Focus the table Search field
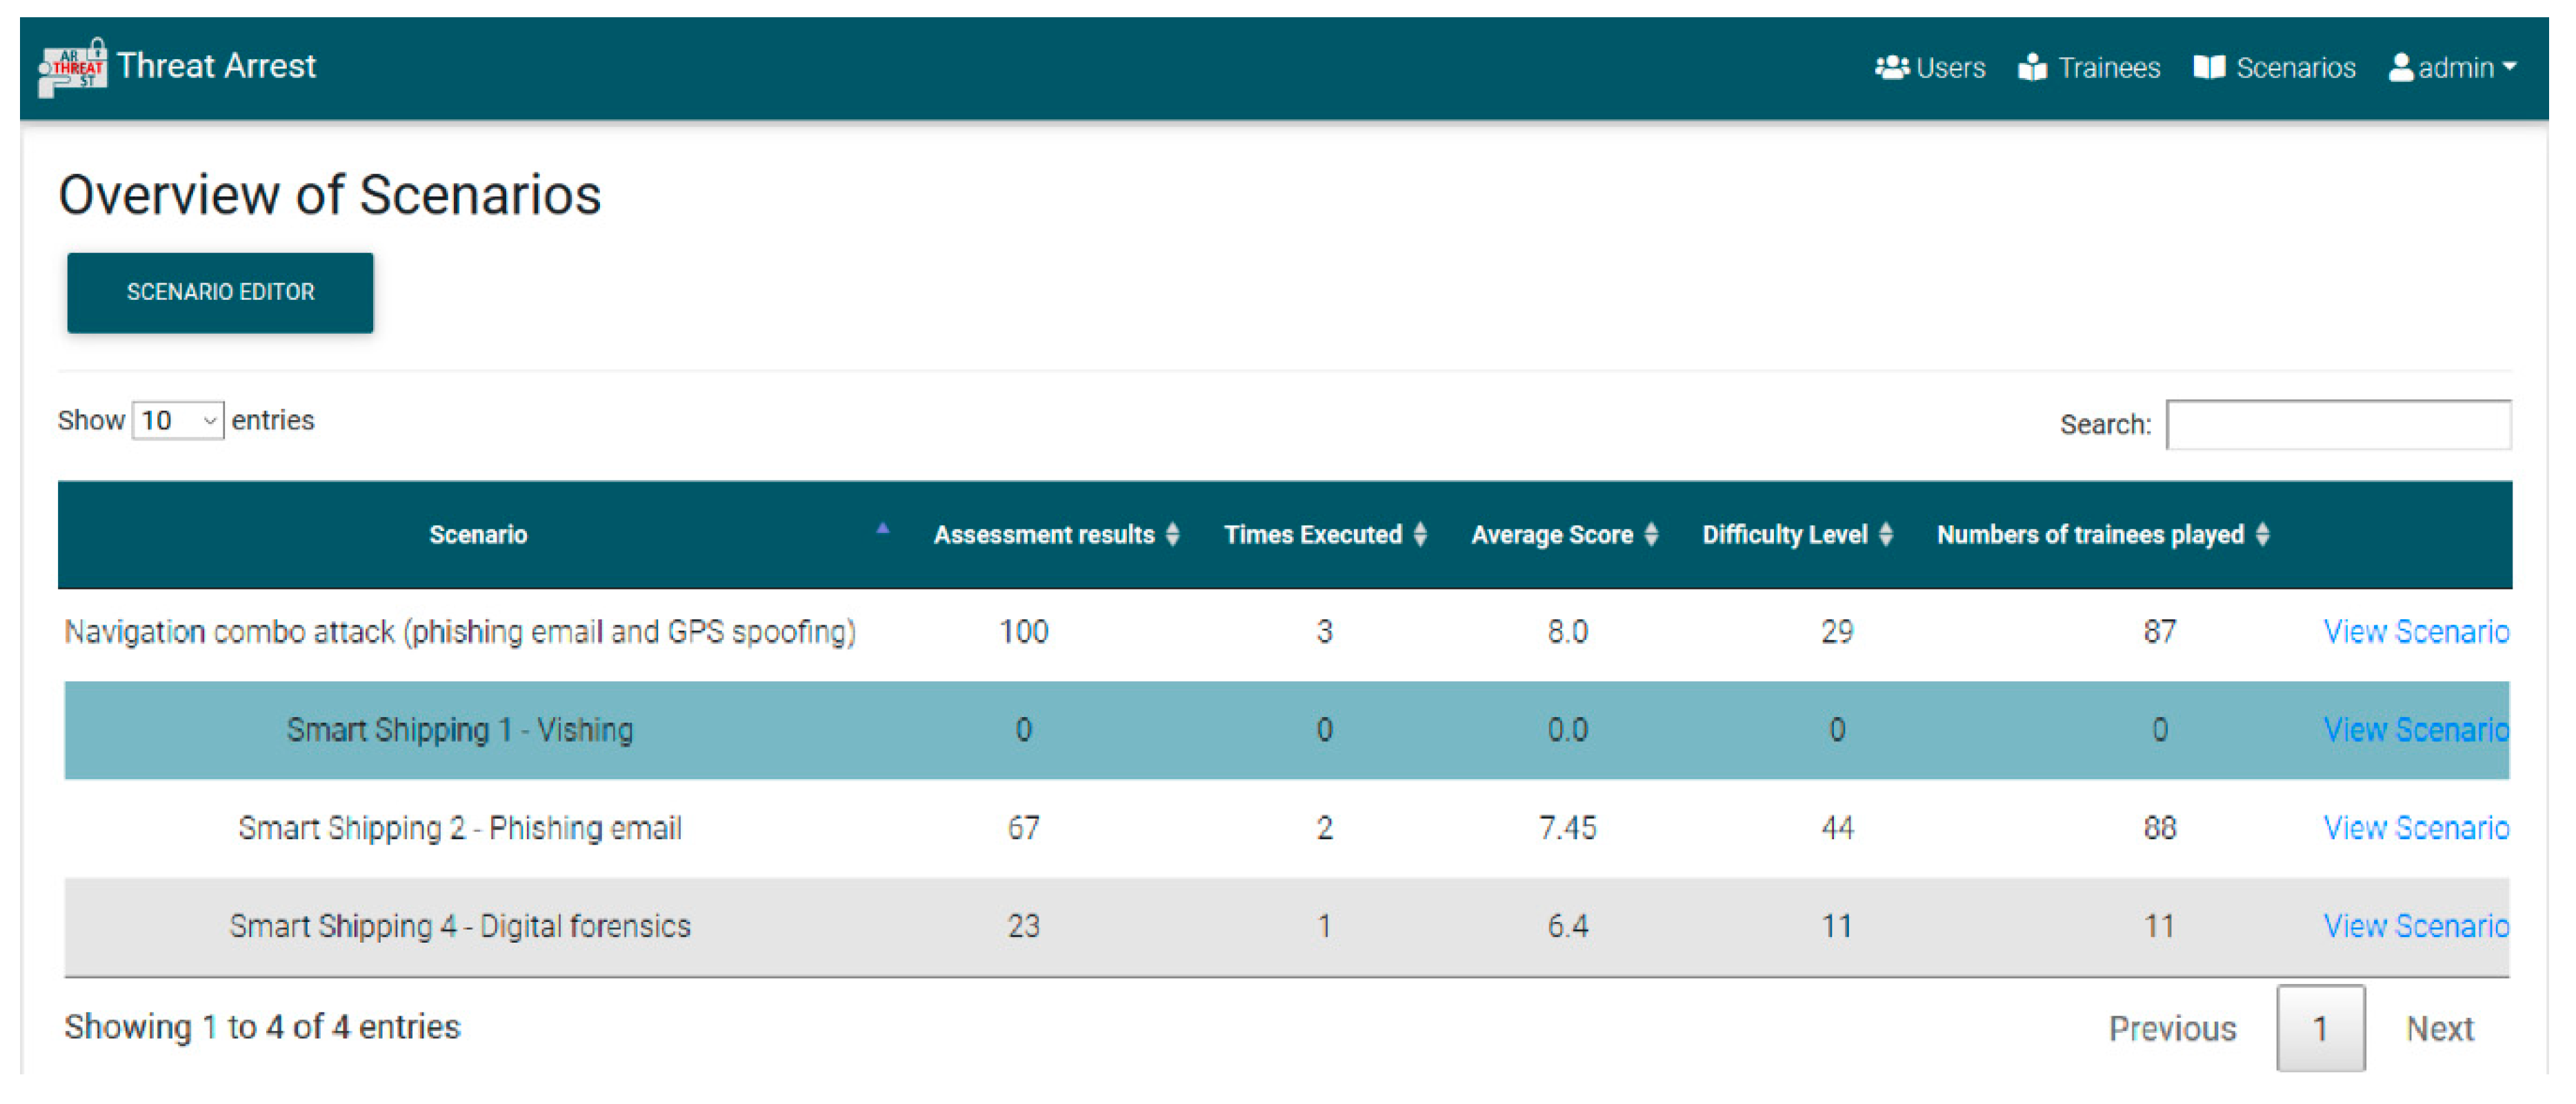Image resolution: width=2576 pixels, height=1104 pixels. pos(2338,425)
